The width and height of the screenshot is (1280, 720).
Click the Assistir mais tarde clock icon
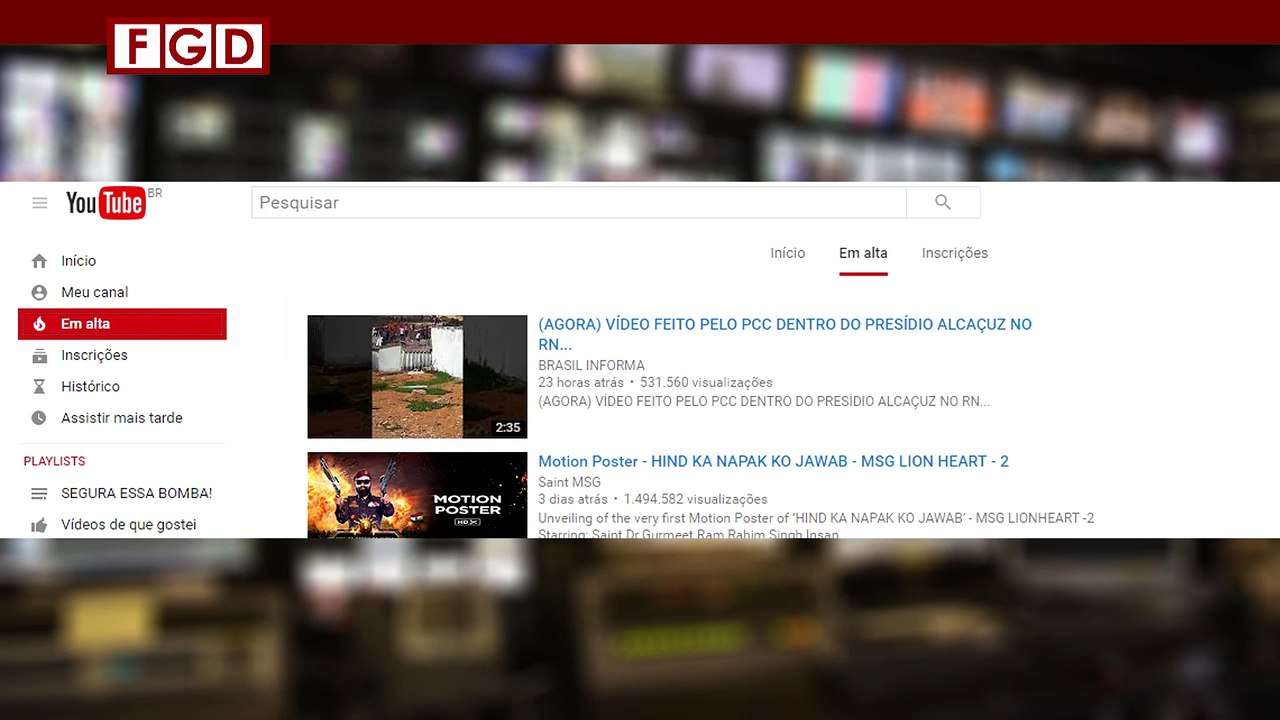point(39,418)
